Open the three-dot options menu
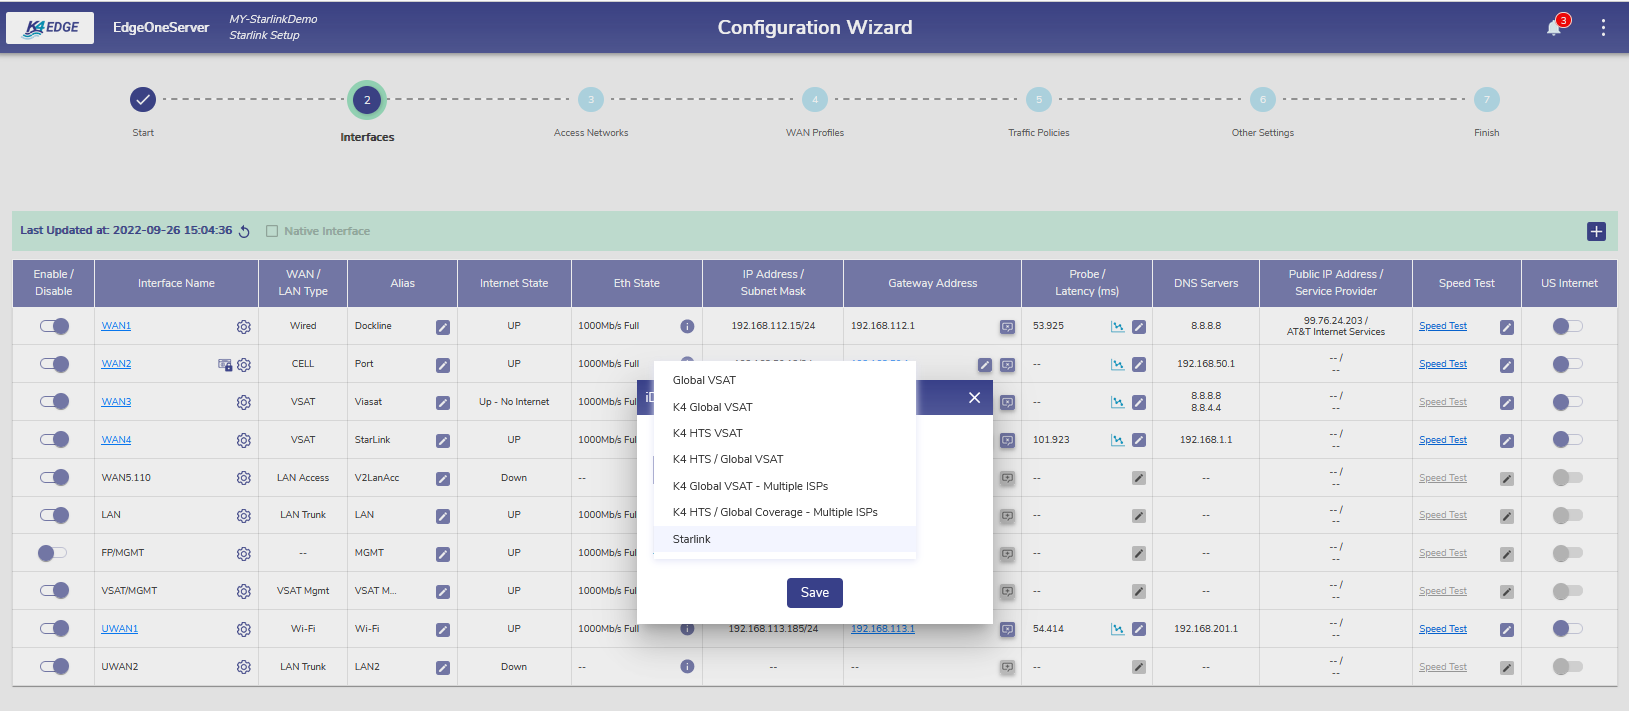 tap(1603, 28)
